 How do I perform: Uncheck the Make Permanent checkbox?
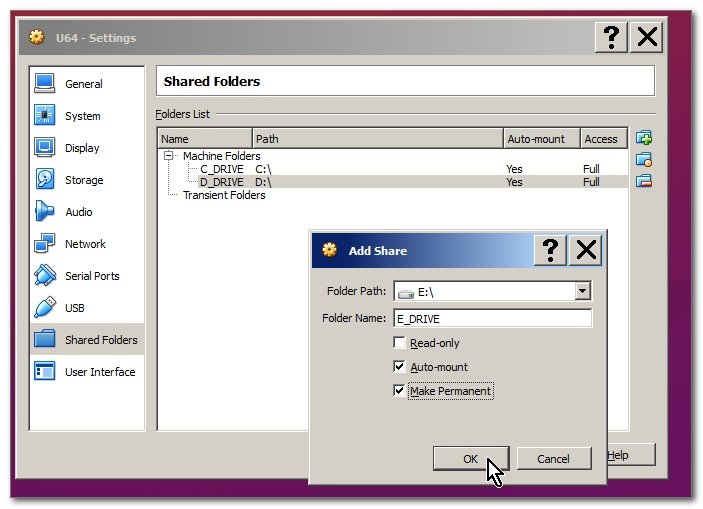tap(400, 391)
